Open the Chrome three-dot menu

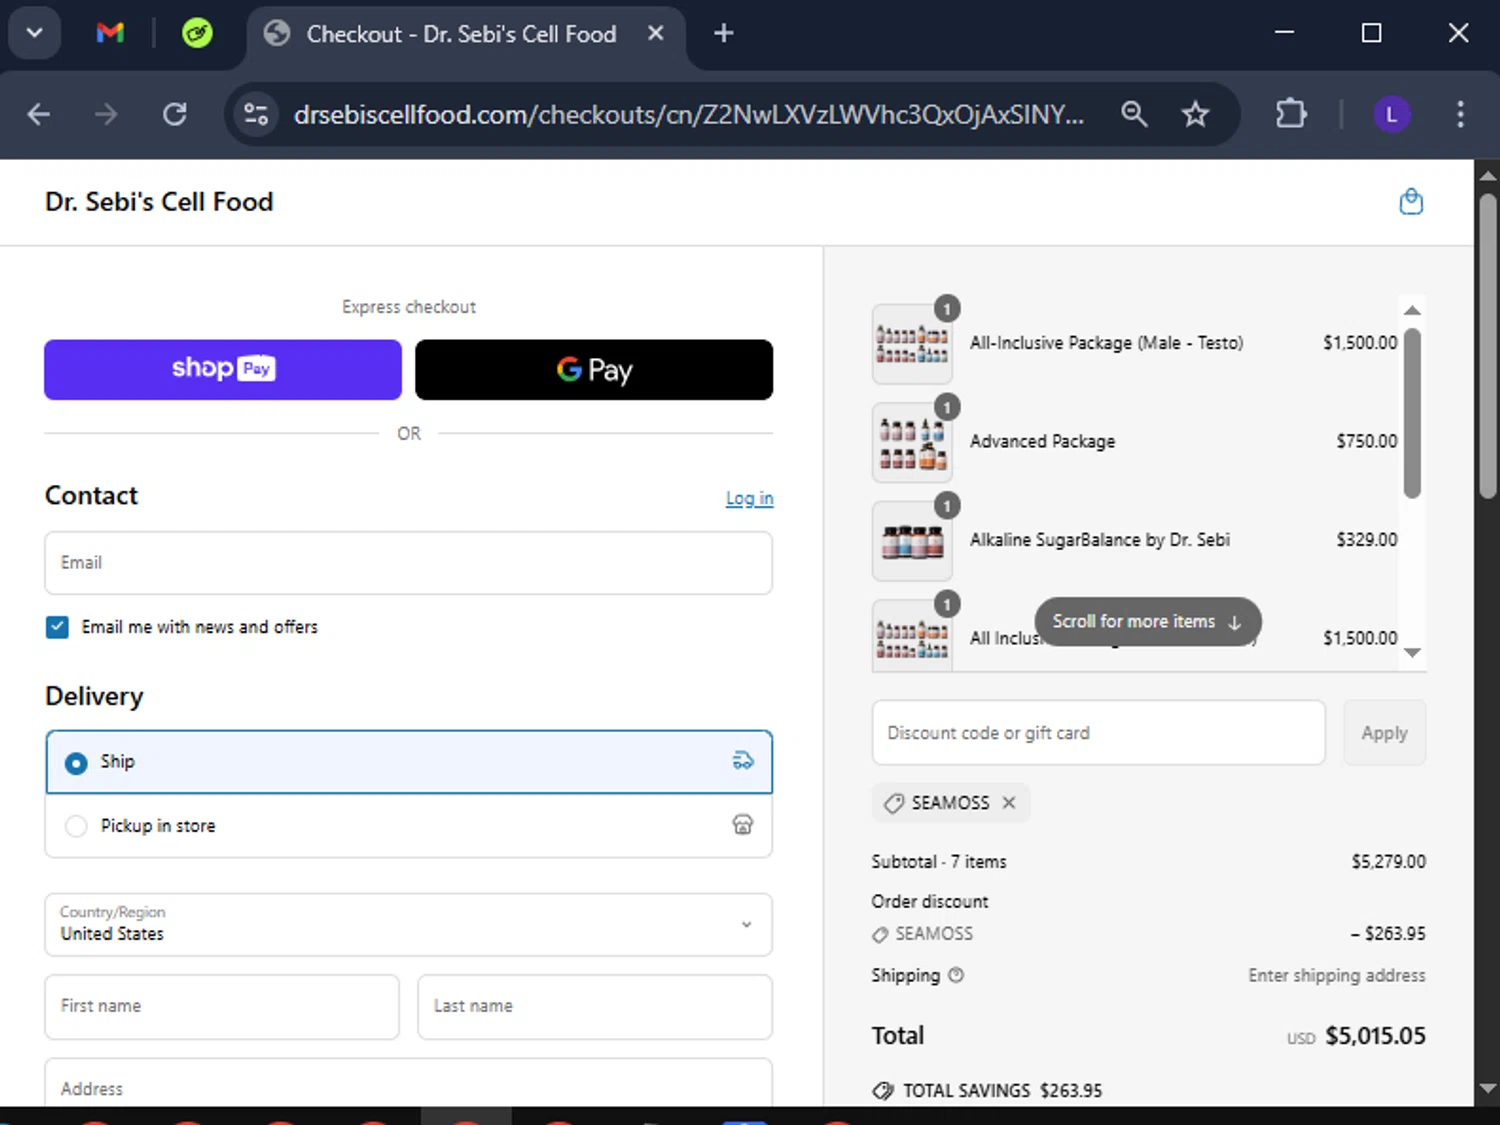(1460, 114)
